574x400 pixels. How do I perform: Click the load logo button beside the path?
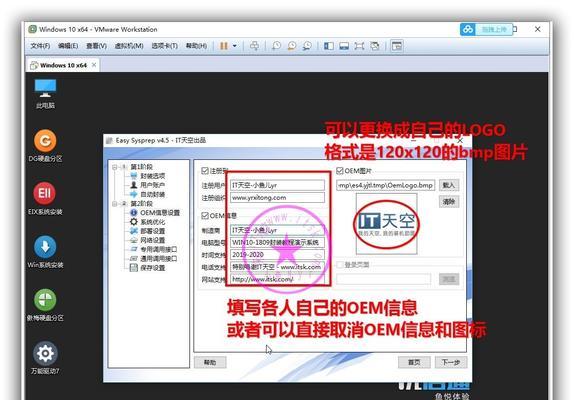click(449, 185)
